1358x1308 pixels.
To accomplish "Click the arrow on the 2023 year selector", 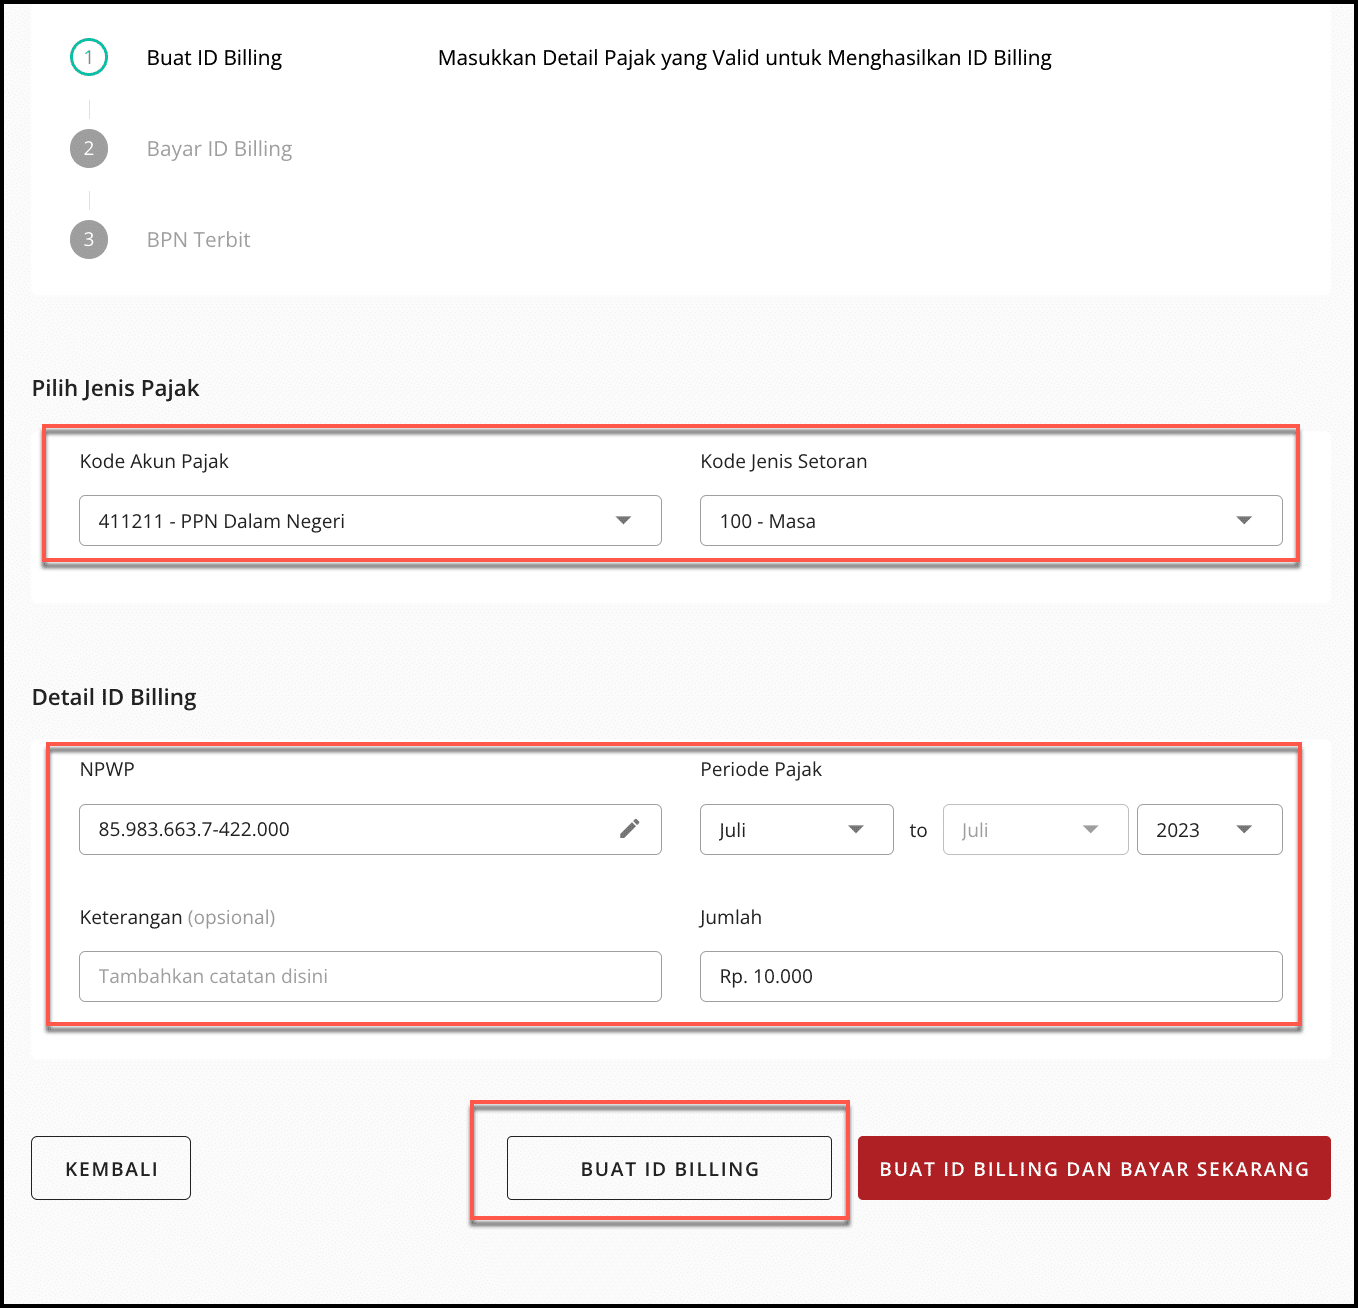I will pyautogui.click(x=1244, y=829).
